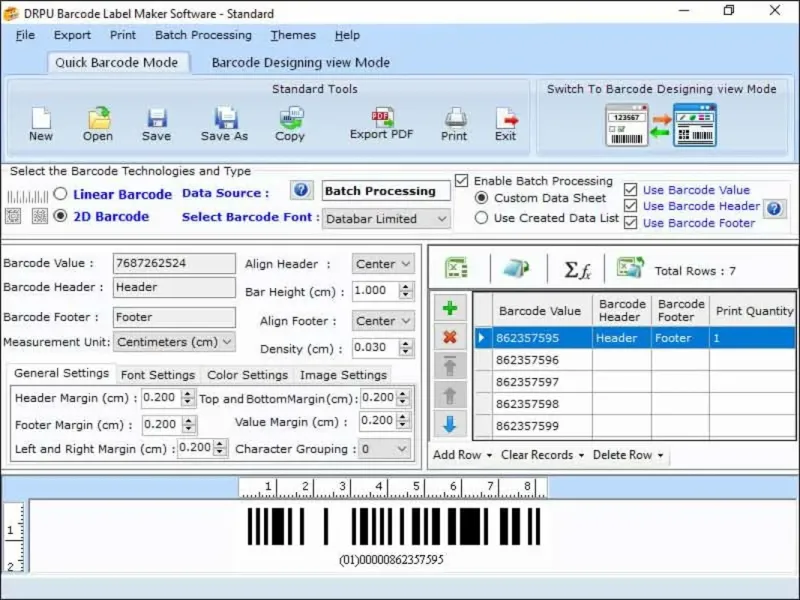Click the move-up gray arrow icon
800x600 pixels.
(x=450, y=395)
